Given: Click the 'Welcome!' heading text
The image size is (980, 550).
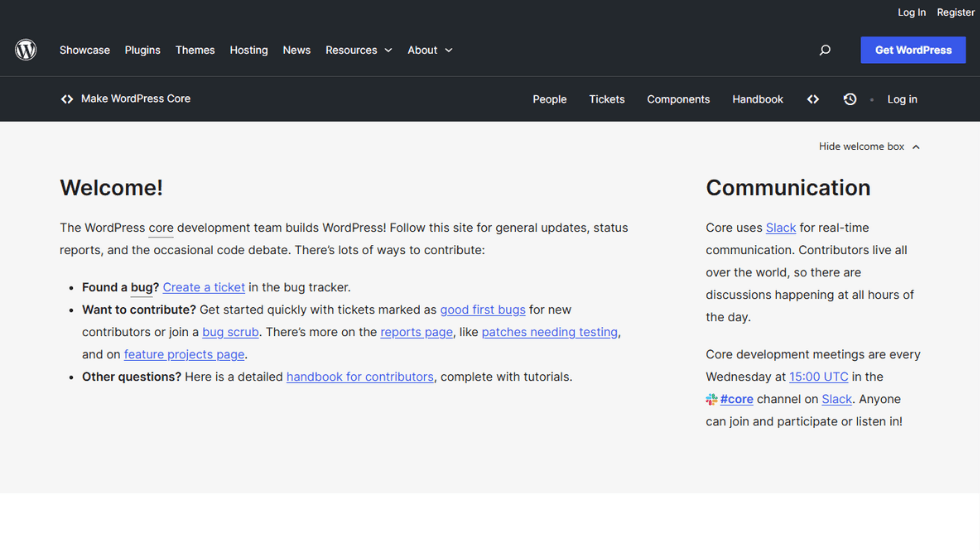Looking at the screenshot, I should [111, 188].
